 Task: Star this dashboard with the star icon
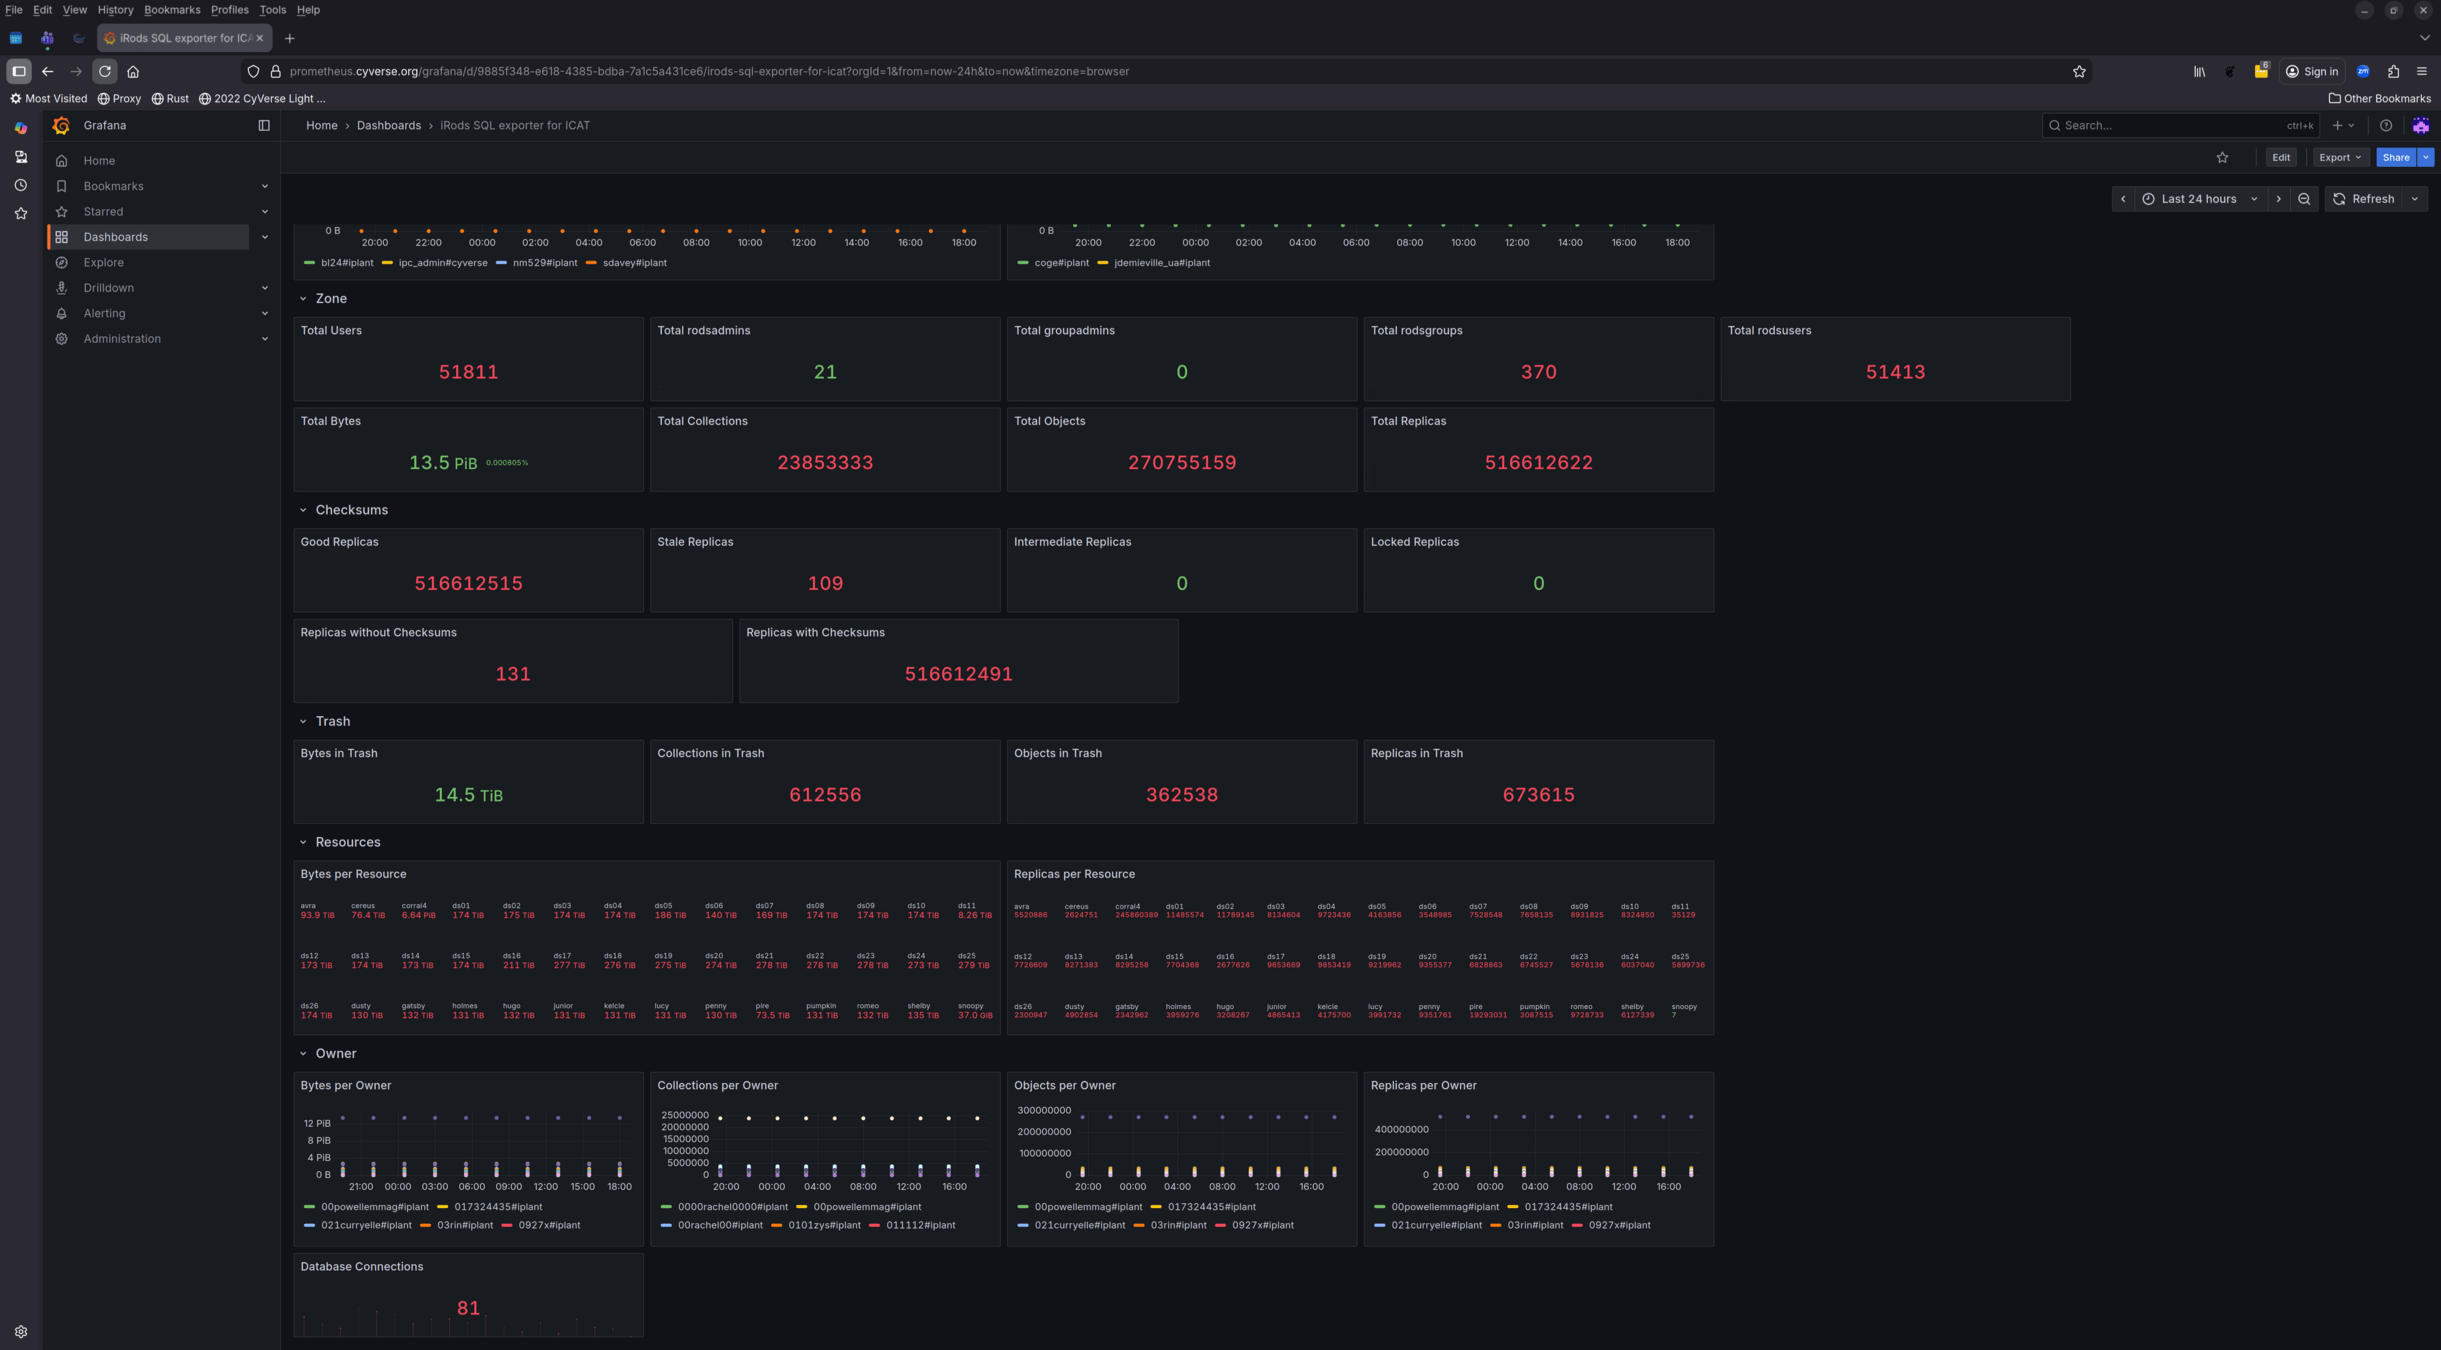[x=2222, y=157]
